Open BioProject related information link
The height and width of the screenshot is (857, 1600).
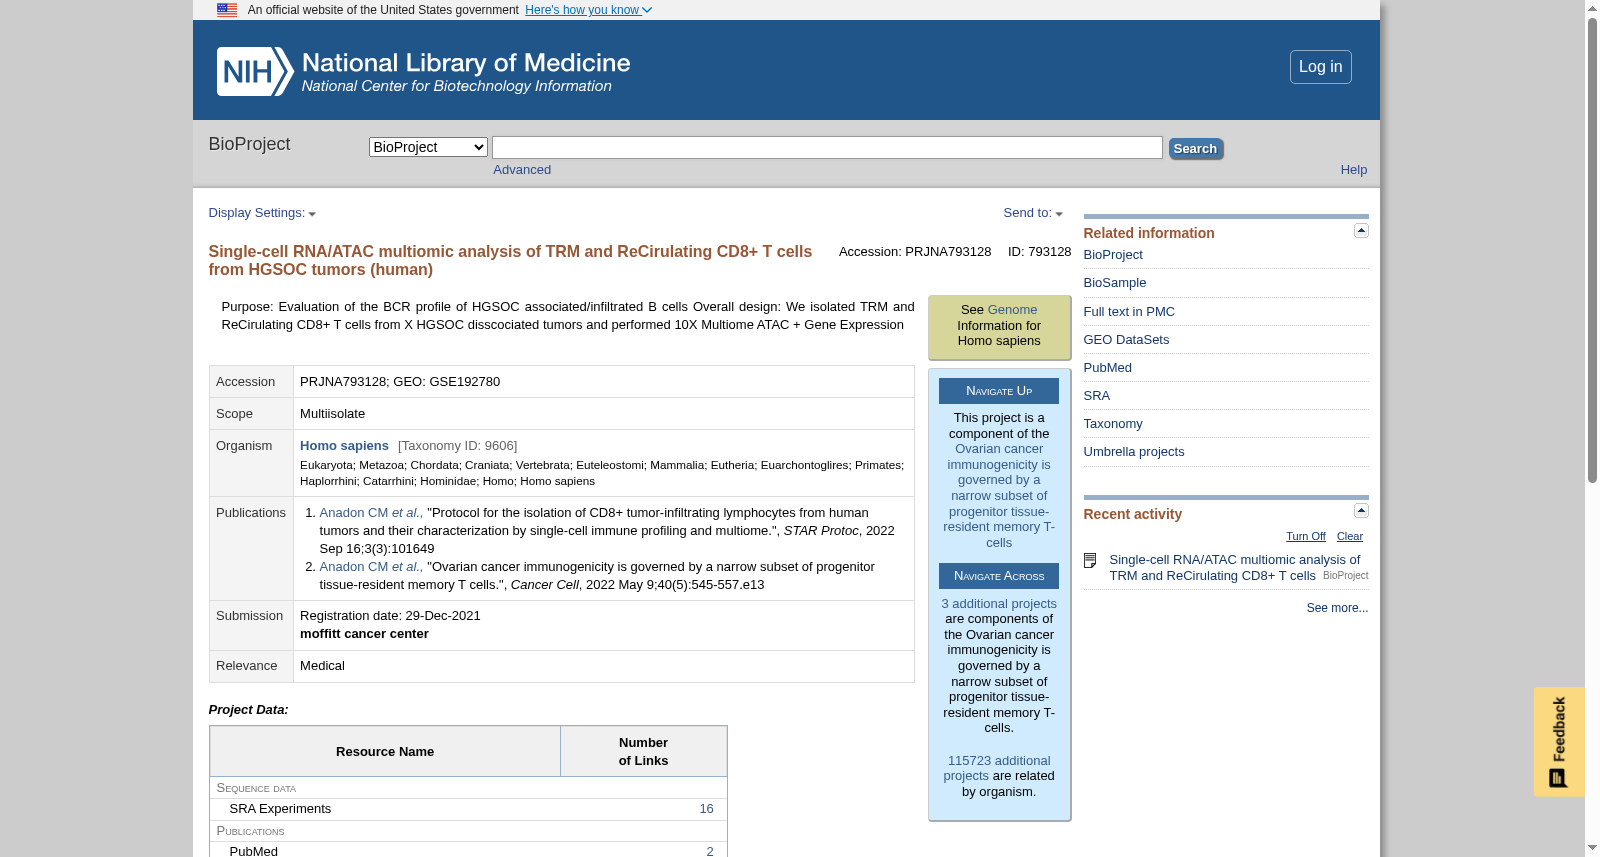coord(1113,255)
